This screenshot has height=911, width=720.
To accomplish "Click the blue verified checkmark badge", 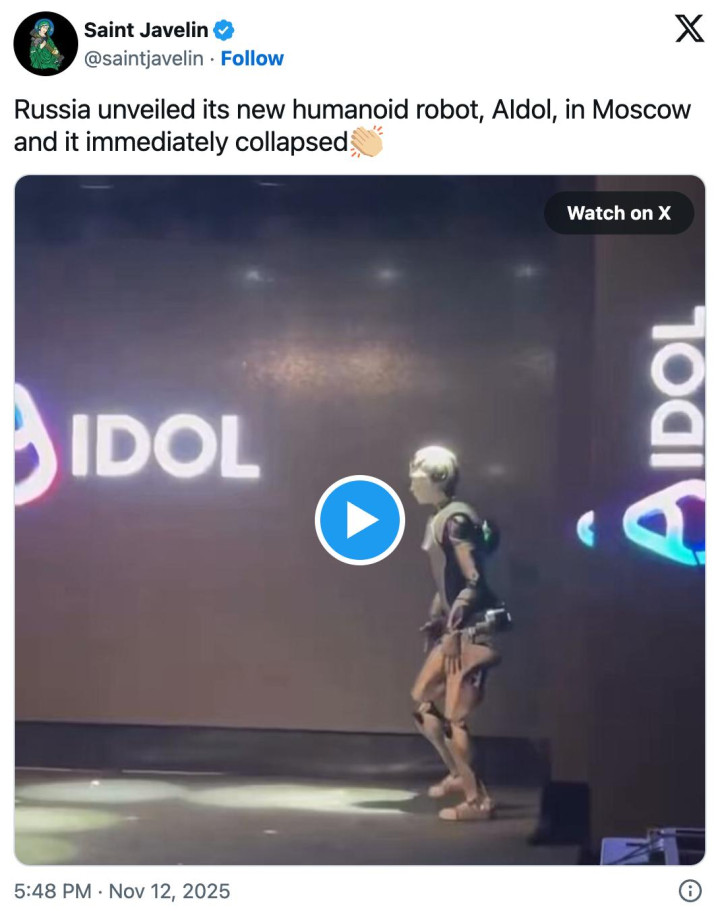I will tap(224, 30).
